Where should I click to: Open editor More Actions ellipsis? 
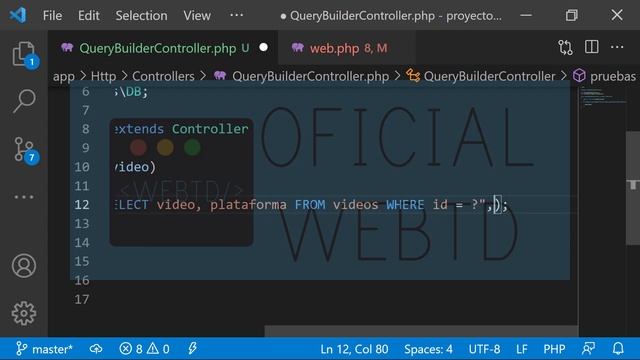[x=617, y=47]
